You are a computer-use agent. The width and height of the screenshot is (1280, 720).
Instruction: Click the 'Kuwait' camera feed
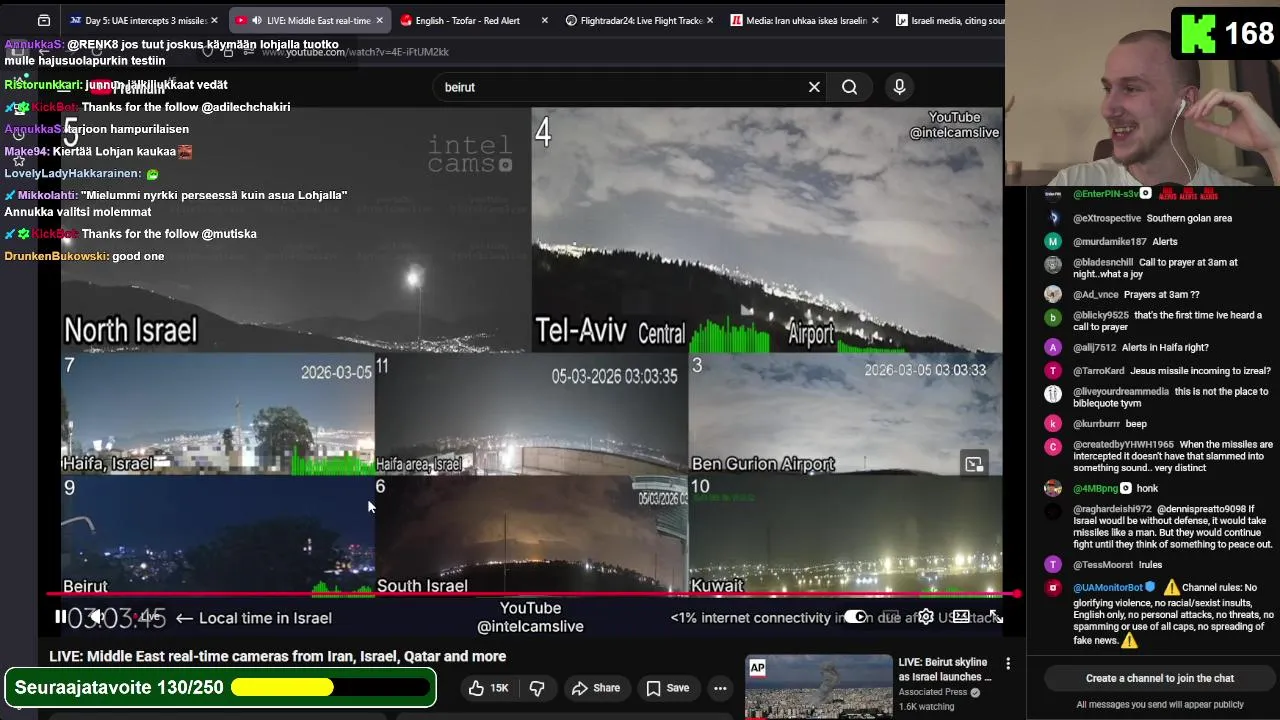click(x=845, y=535)
